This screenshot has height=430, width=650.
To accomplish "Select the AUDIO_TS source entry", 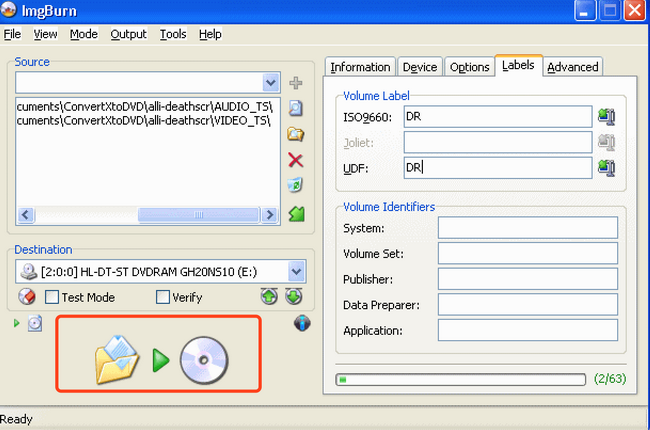I will (x=145, y=107).
